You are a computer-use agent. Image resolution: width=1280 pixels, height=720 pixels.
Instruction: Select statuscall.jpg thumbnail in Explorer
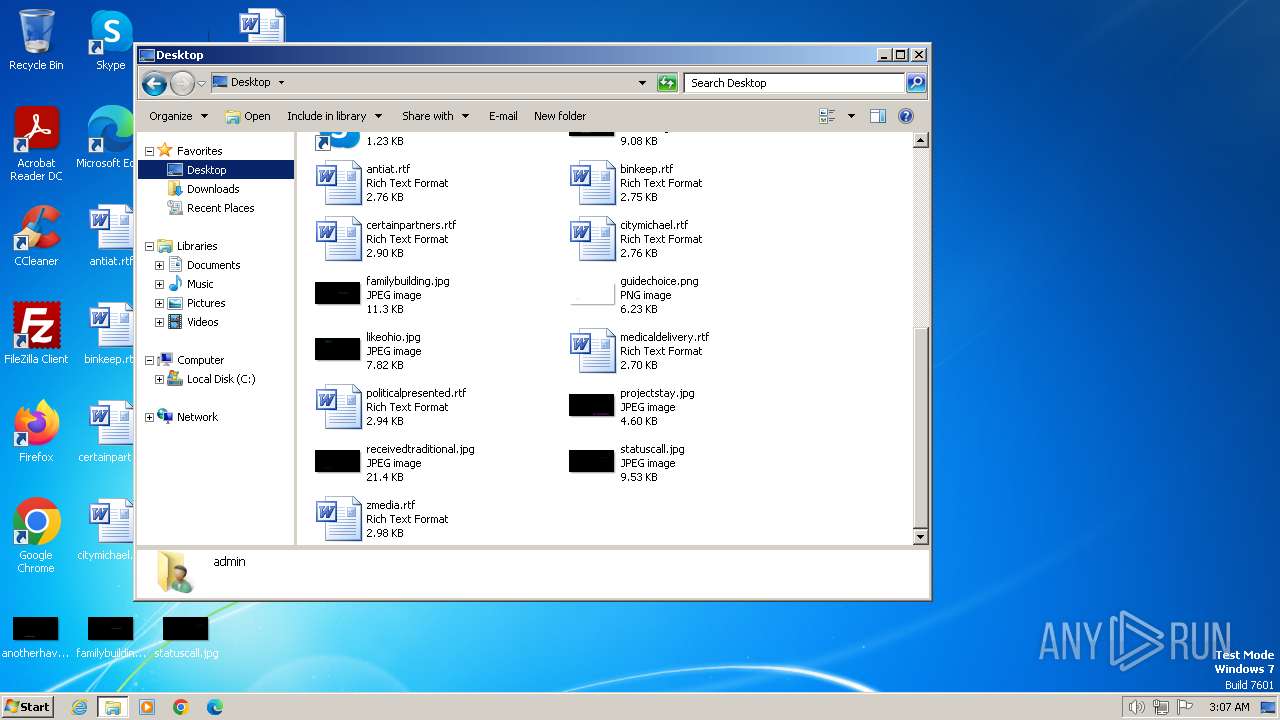[592, 461]
